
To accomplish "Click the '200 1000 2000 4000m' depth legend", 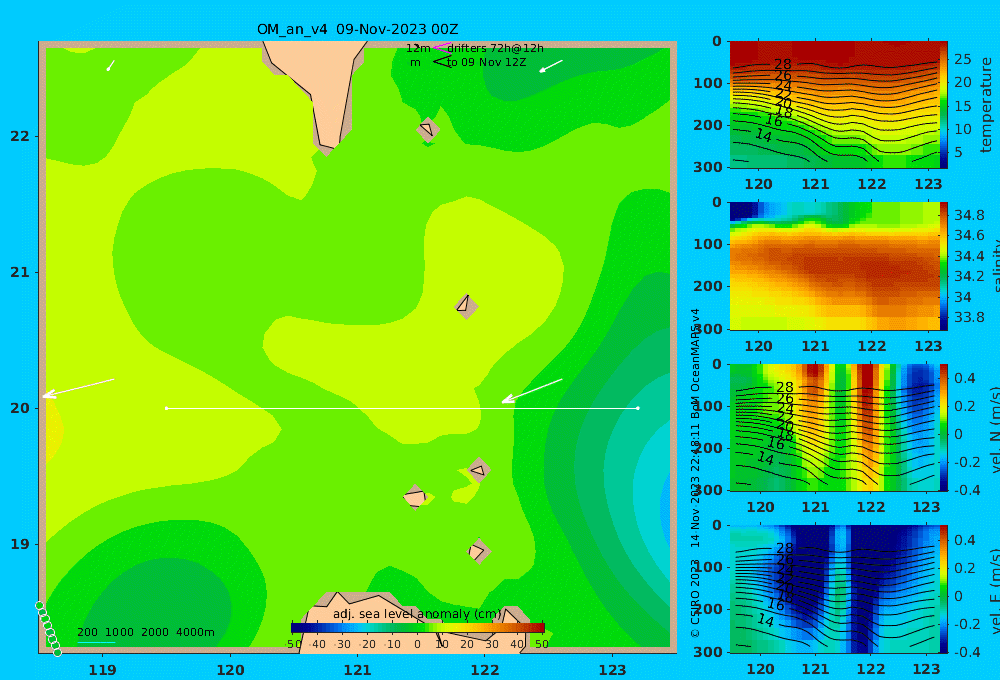I will click(145, 632).
